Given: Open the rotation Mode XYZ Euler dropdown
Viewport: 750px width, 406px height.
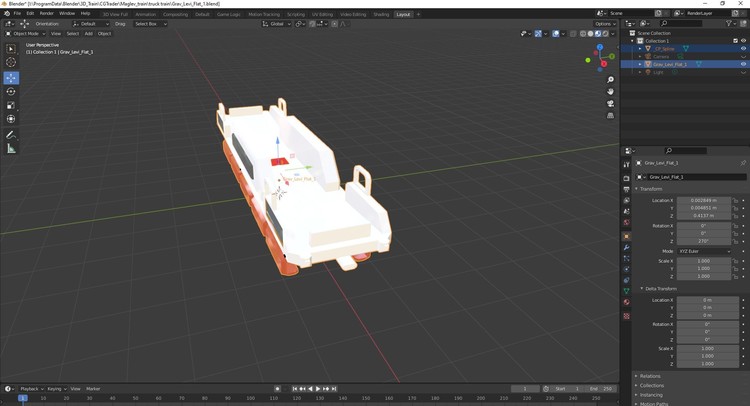Looking at the screenshot, I should point(704,251).
